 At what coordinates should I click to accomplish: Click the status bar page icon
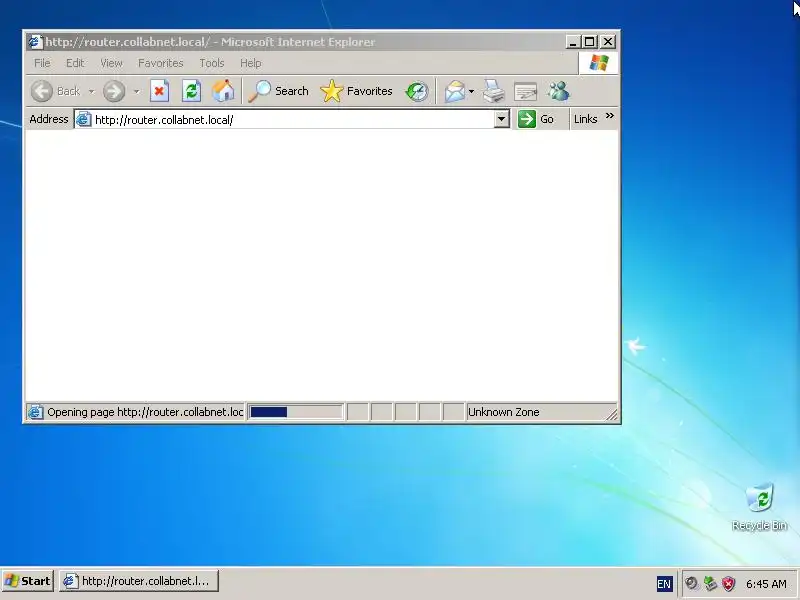point(35,412)
